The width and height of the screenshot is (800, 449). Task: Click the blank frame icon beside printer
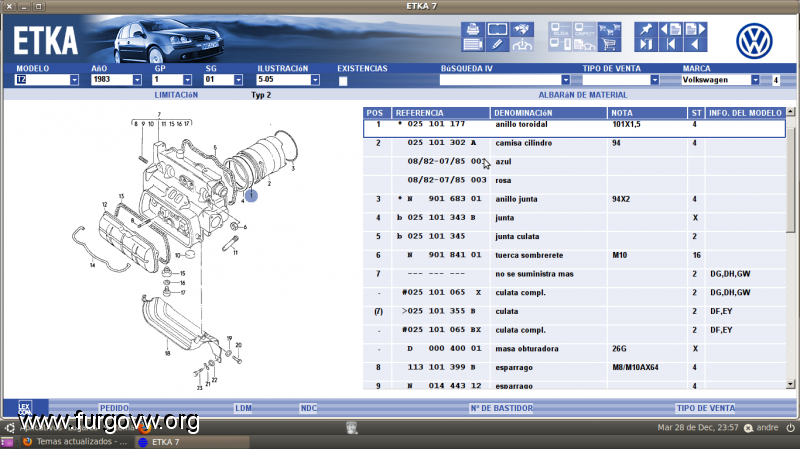tap(497, 29)
